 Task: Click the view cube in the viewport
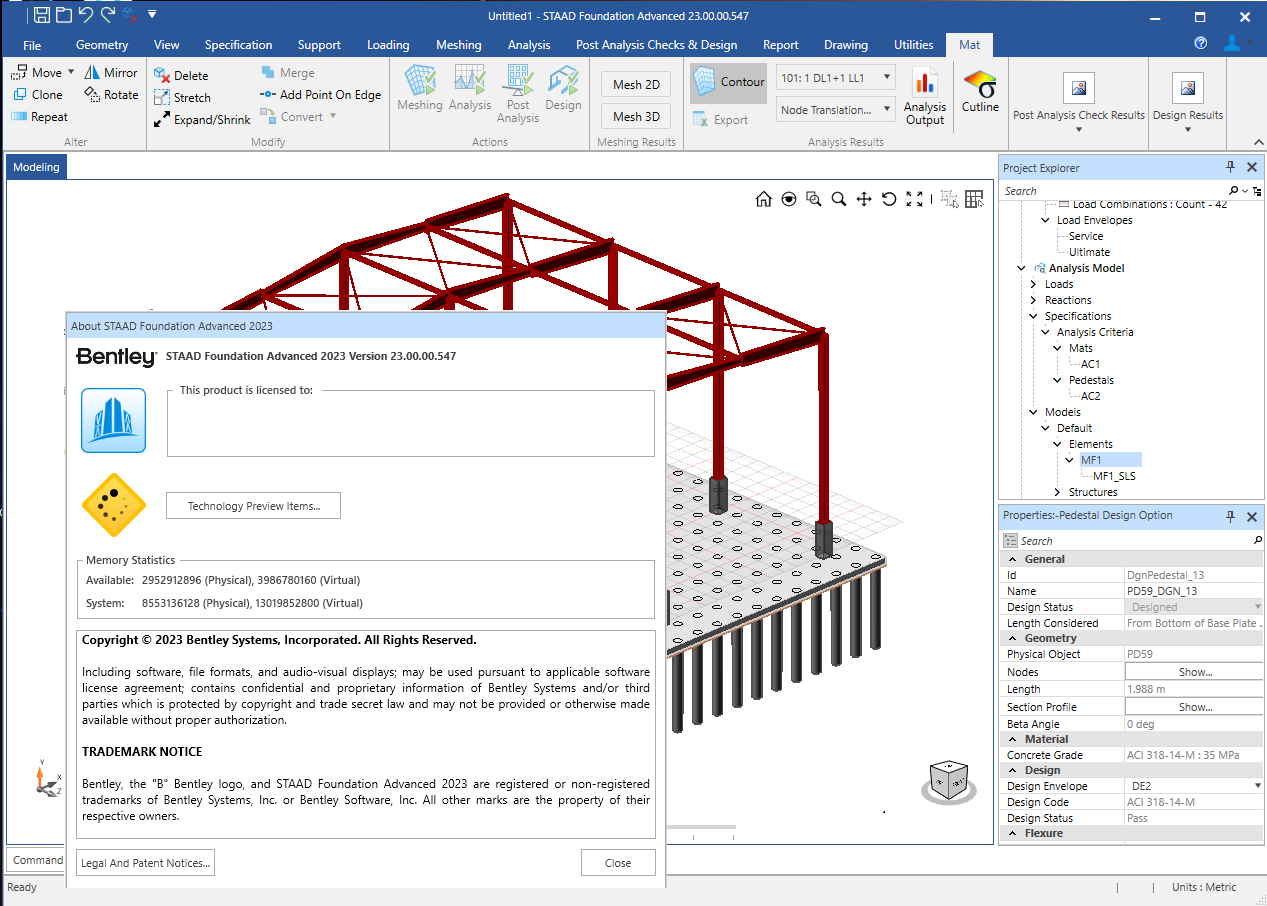pyautogui.click(x=947, y=780)
